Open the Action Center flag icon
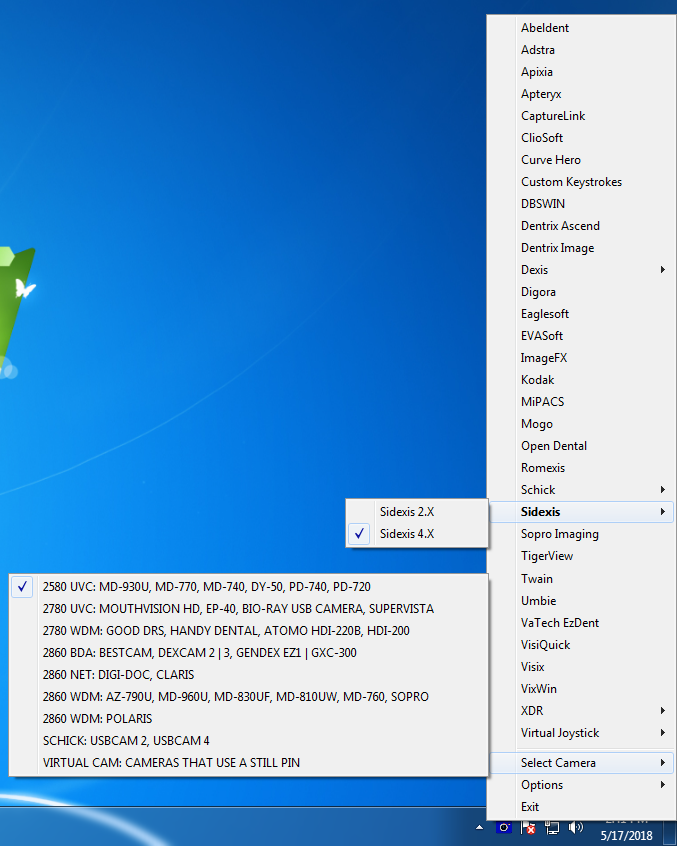This screenshot has height=846, width=677. click(528, 827)
